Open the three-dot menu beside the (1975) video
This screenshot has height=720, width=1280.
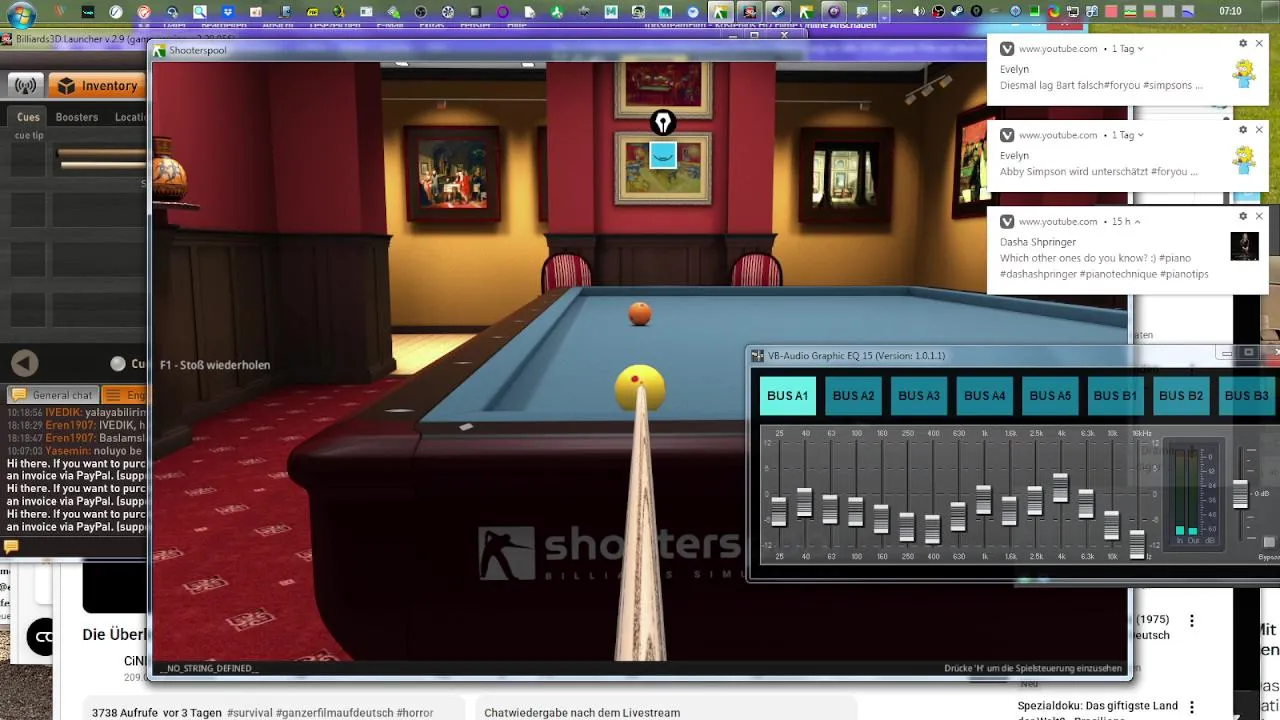[1191, 621]
